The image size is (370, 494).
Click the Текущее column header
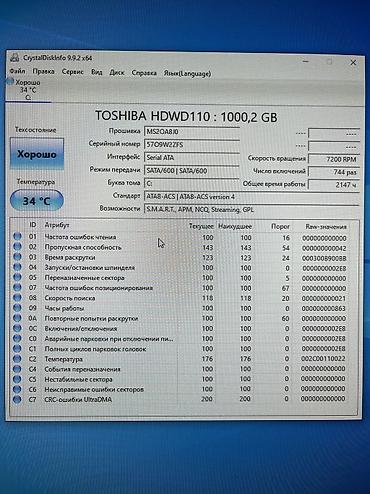tap(201, 226)
